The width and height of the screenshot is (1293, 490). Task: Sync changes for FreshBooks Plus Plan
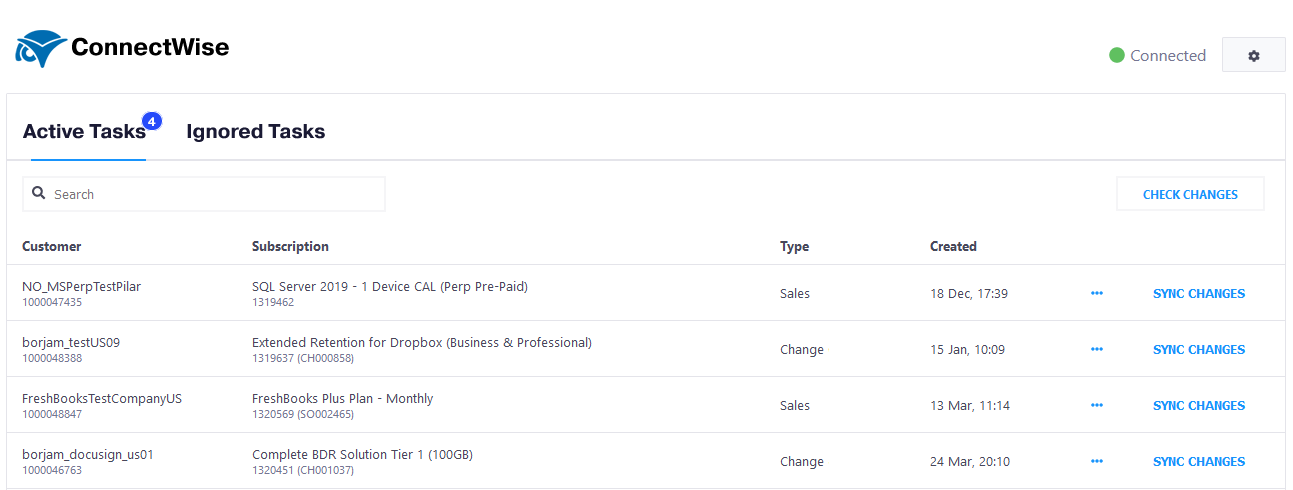(x=1199, y=405)
